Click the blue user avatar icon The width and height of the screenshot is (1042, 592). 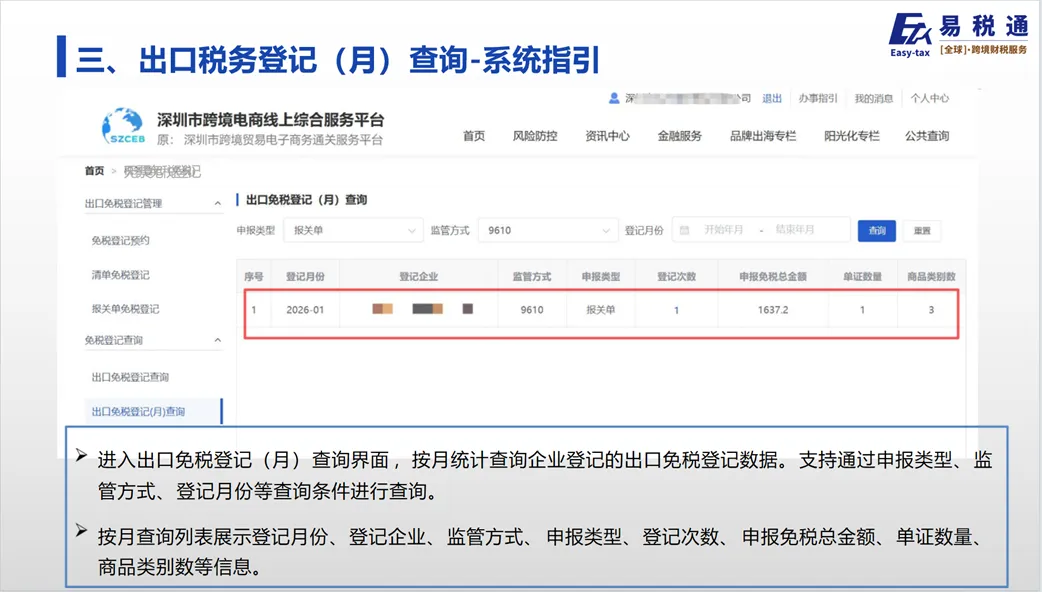611,98
